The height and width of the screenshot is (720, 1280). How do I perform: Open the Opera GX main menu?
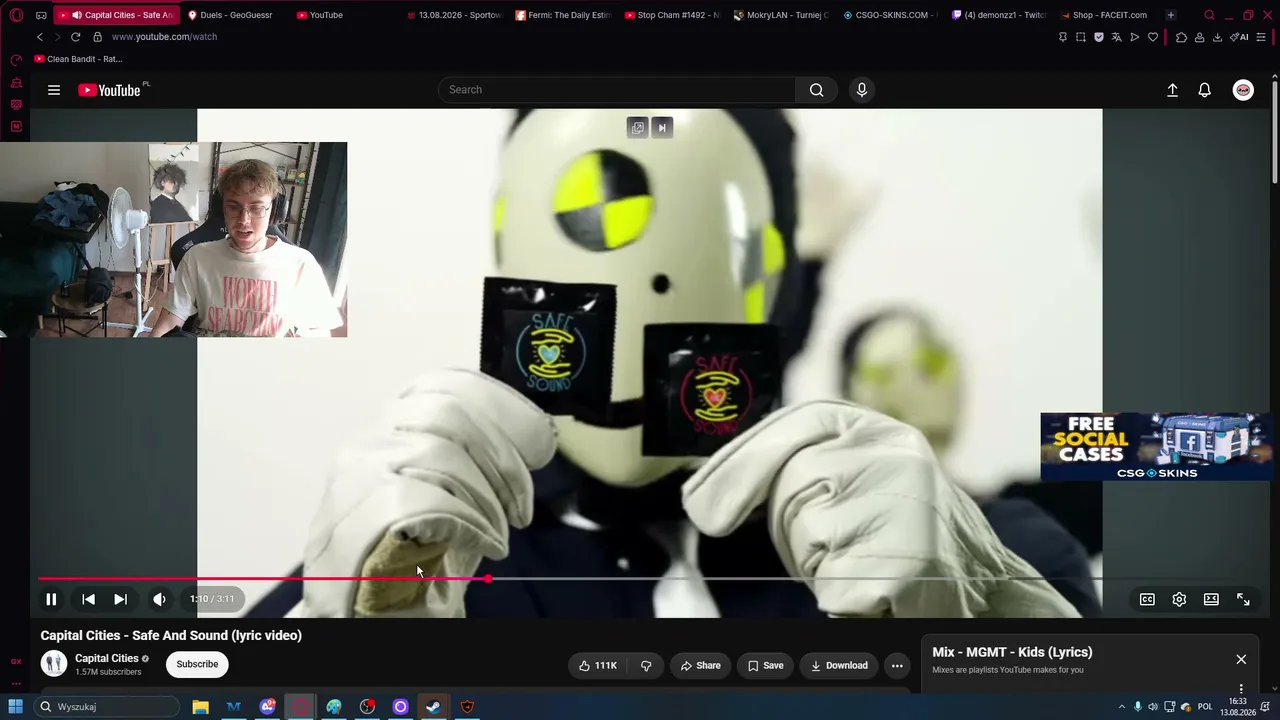pyautogui.click(x=16, y=15)
